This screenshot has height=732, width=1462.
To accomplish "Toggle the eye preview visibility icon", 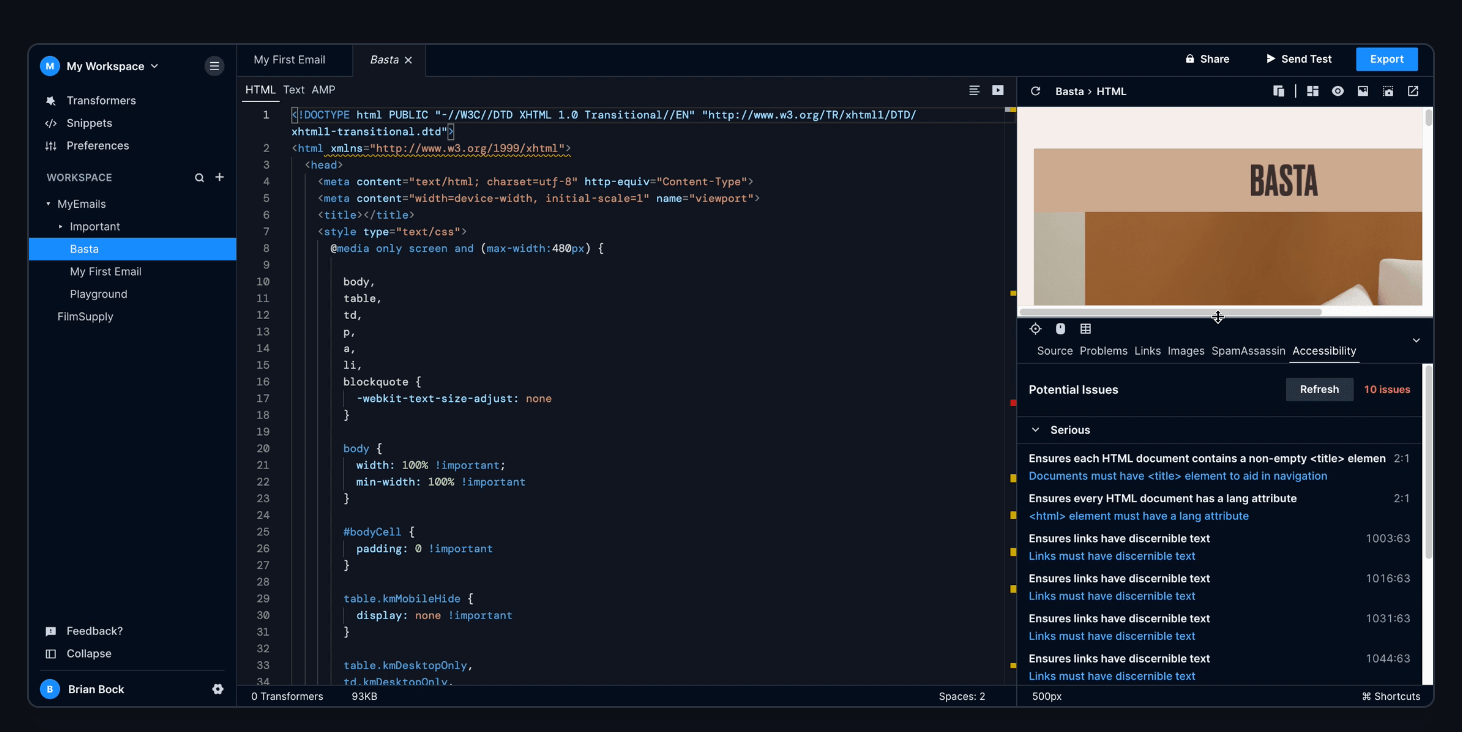I will 1337,91.
